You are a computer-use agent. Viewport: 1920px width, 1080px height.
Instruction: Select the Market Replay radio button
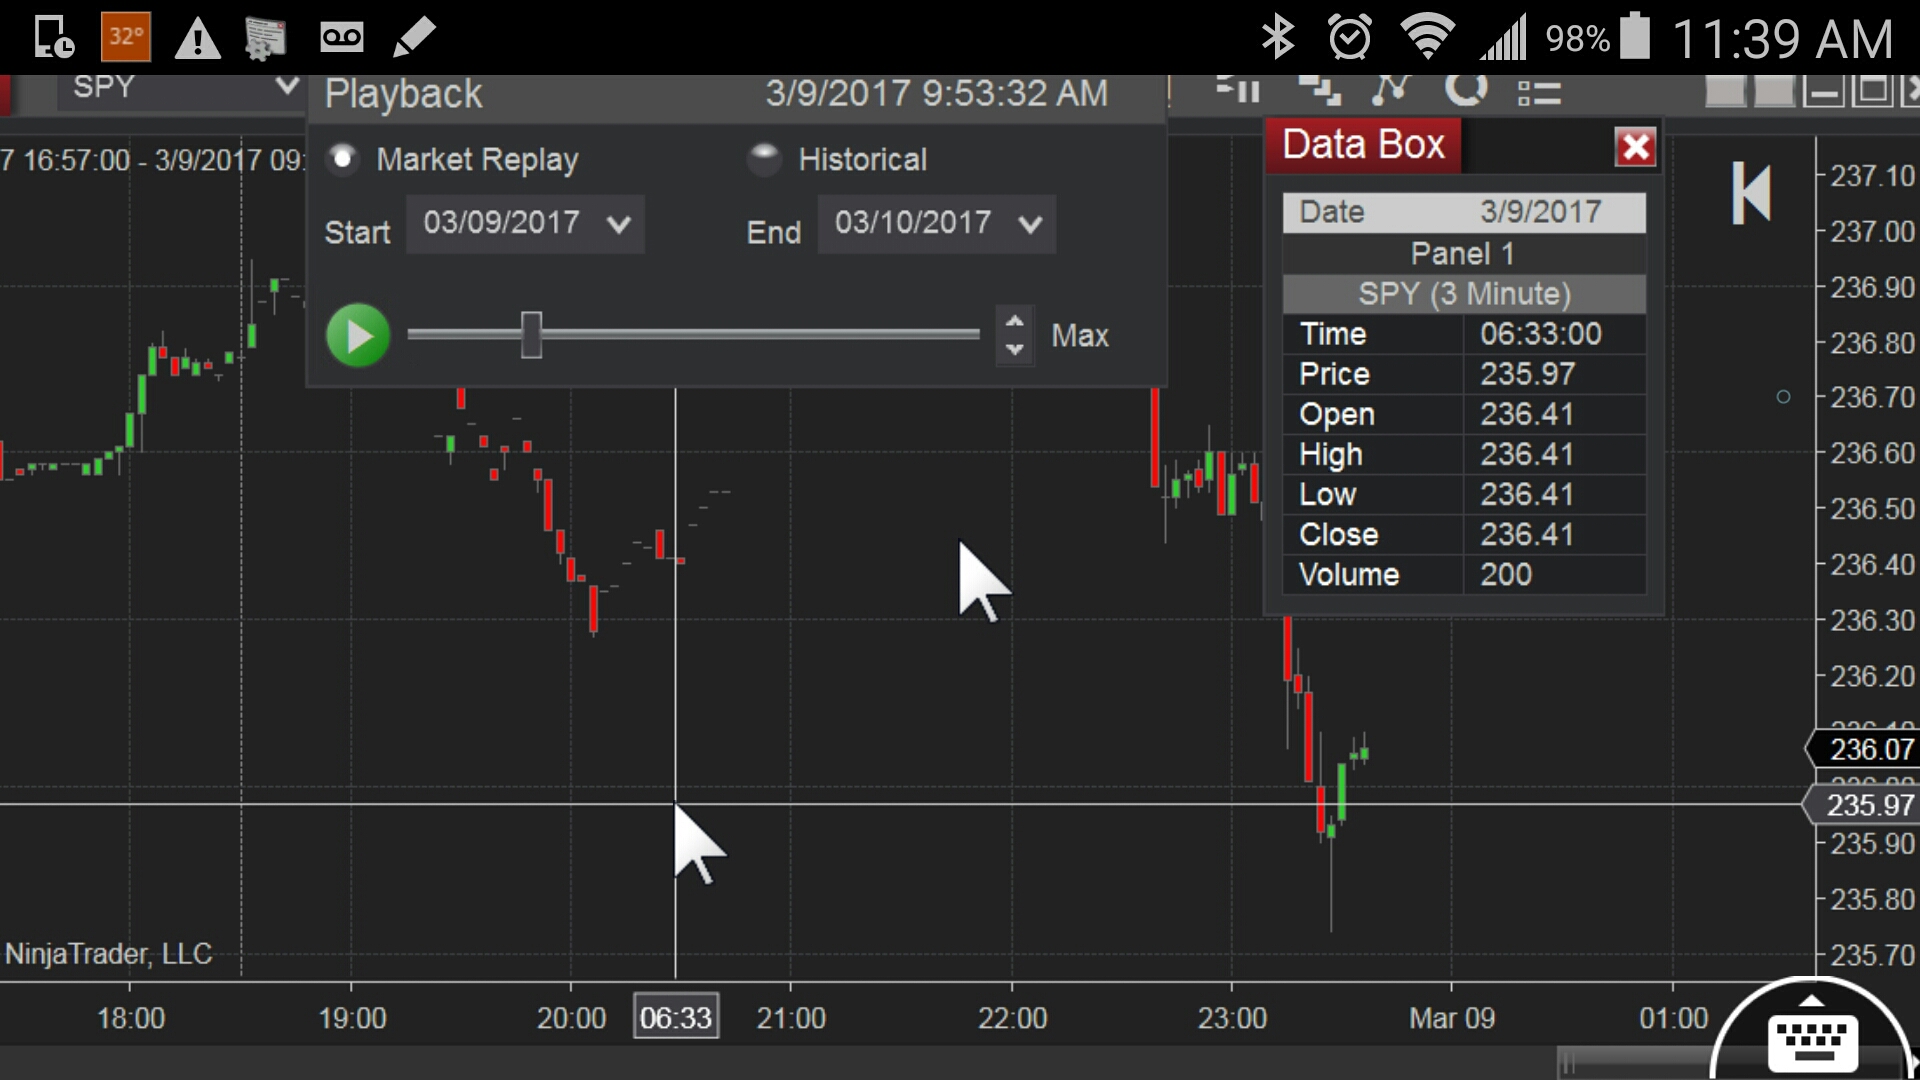point(343,159)
